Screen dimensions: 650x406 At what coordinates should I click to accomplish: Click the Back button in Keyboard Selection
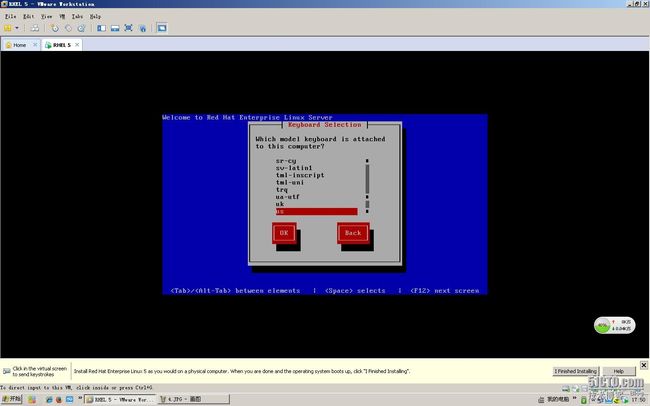[353, 233]
